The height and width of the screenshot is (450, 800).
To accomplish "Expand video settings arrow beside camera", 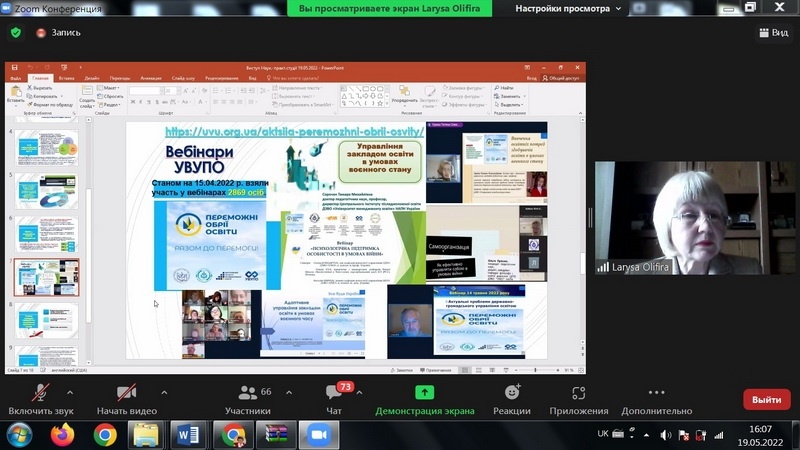I will [x=164, y=392].
